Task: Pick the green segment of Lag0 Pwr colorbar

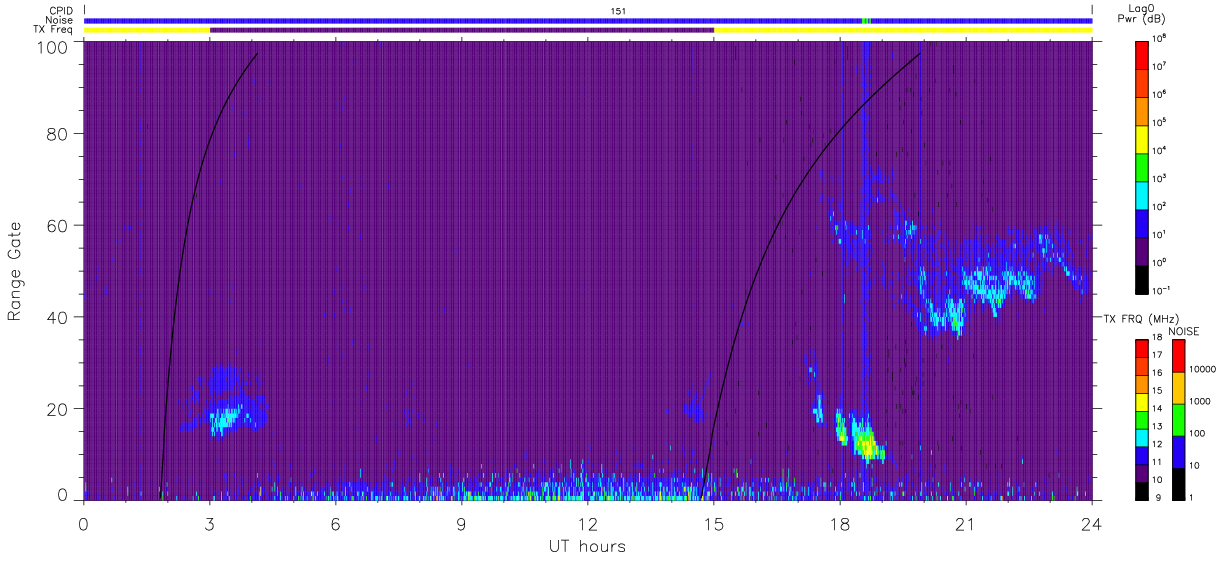Action: (x=1142, y=165)
